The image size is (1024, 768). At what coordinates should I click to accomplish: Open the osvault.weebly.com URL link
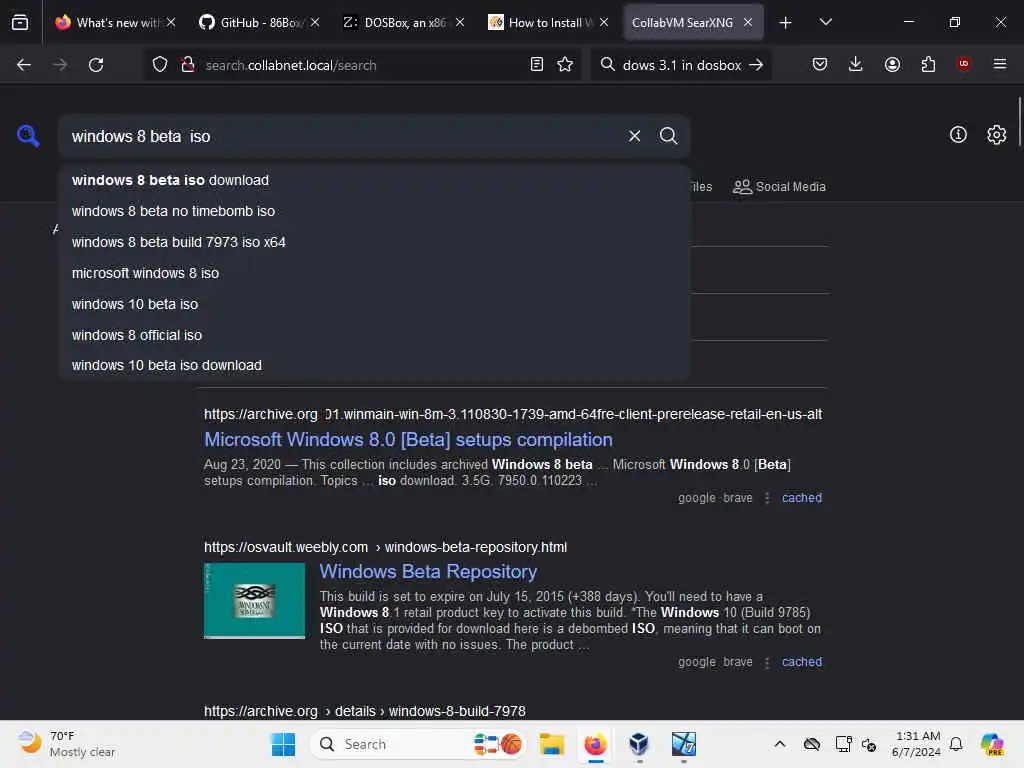pyautogui.click(x=385, y=547)
